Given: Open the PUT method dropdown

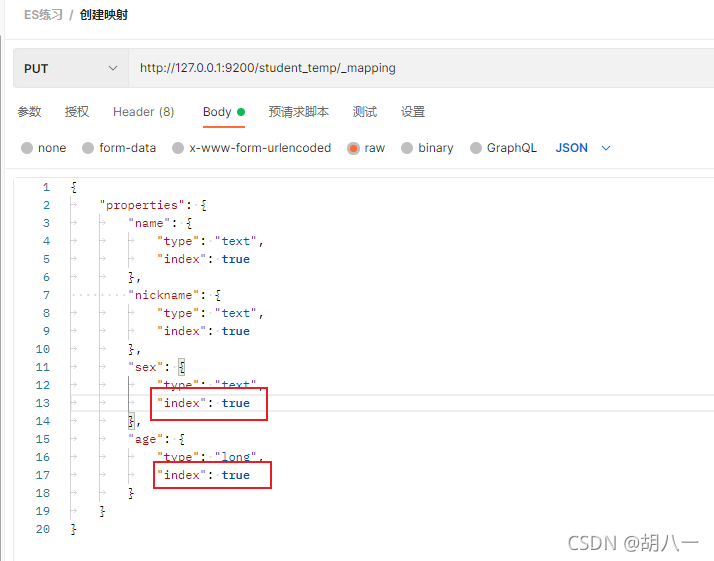Looking at the screenshot, I should click(71, 68).
